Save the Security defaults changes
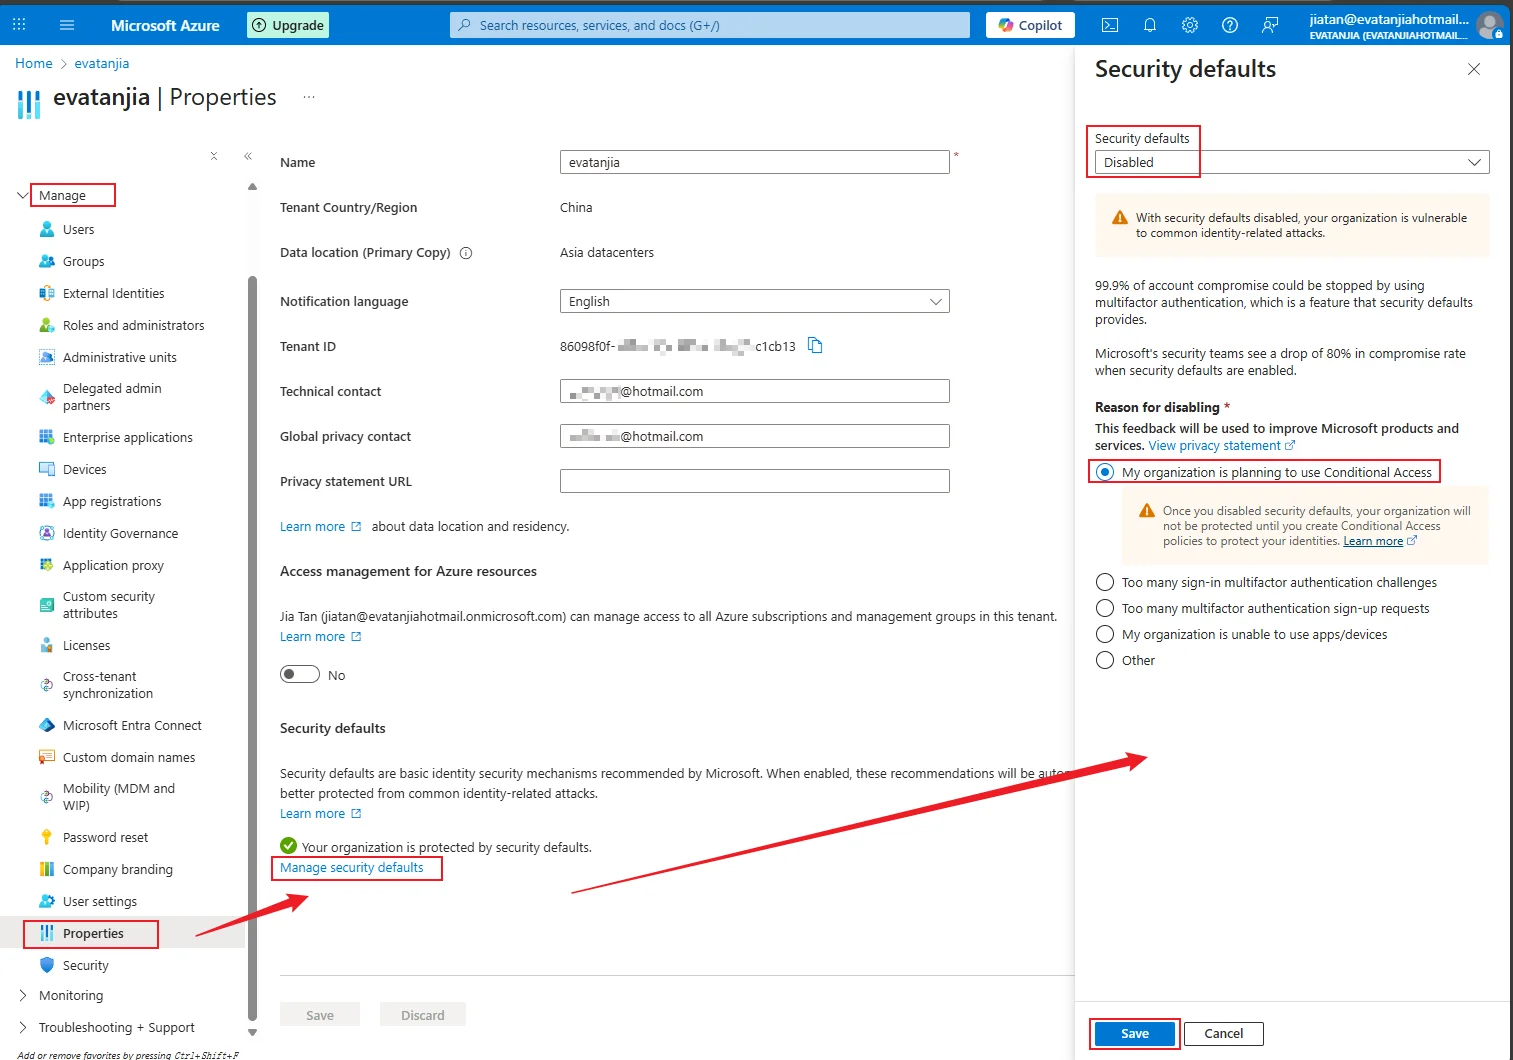 tap(1133, 1033)
